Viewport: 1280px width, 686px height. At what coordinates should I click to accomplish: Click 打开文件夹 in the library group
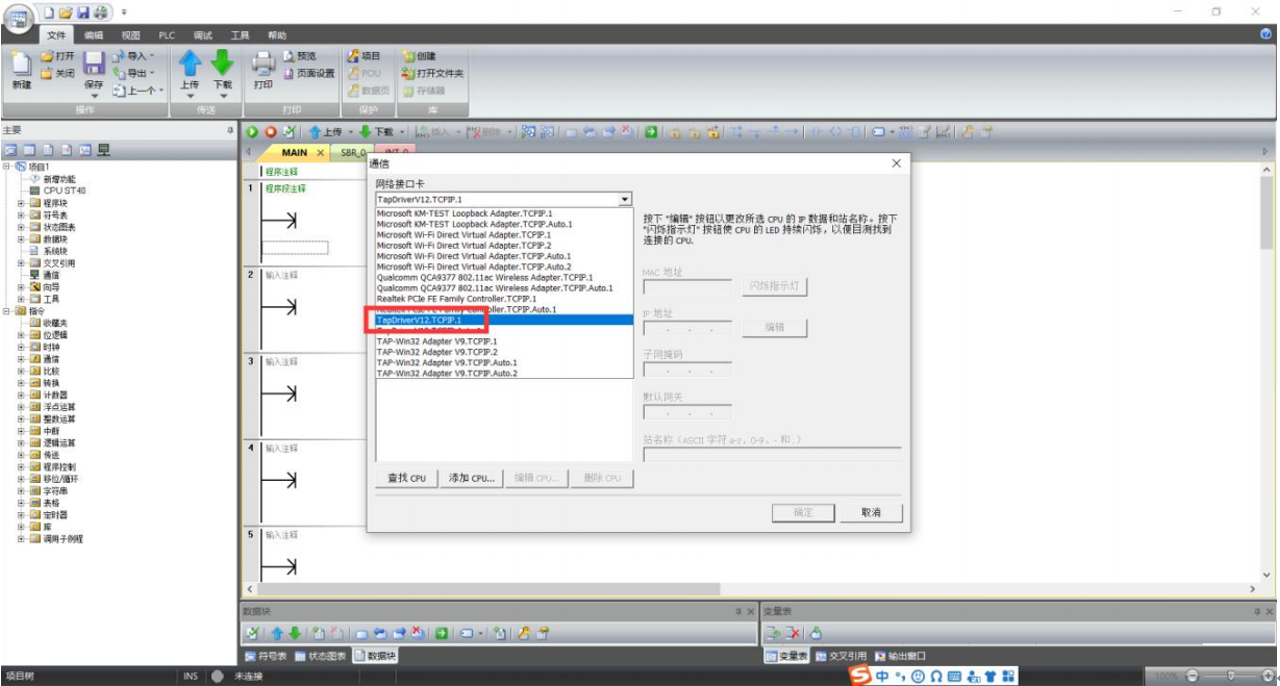click(433, 73)
